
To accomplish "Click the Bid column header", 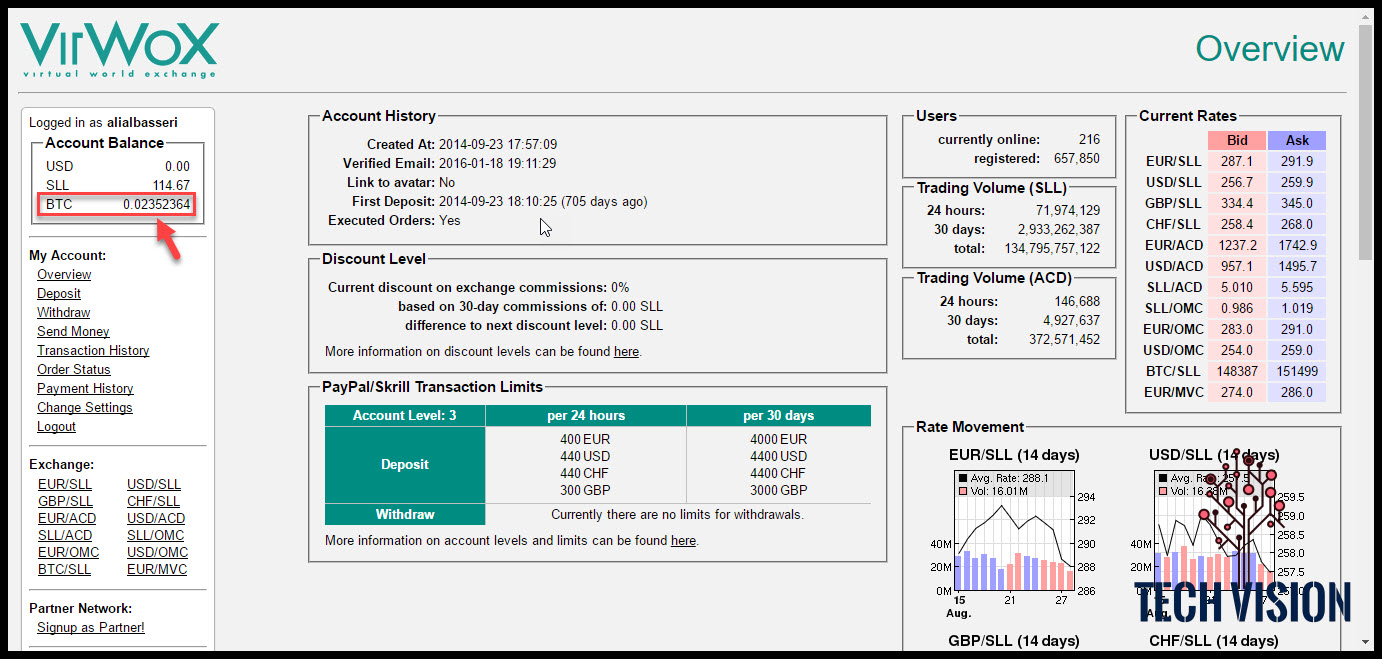I will [1237, 141].
